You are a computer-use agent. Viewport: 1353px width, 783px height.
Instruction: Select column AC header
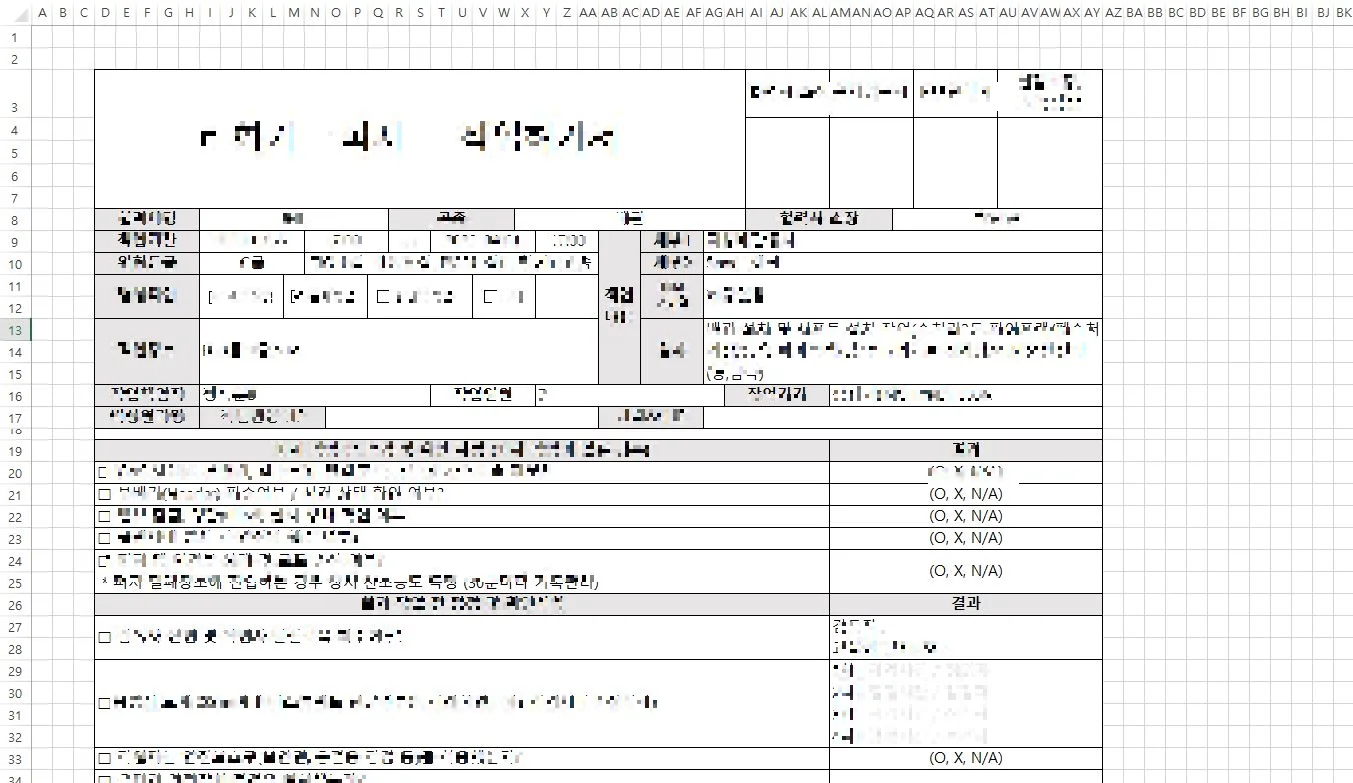(630, 13)
